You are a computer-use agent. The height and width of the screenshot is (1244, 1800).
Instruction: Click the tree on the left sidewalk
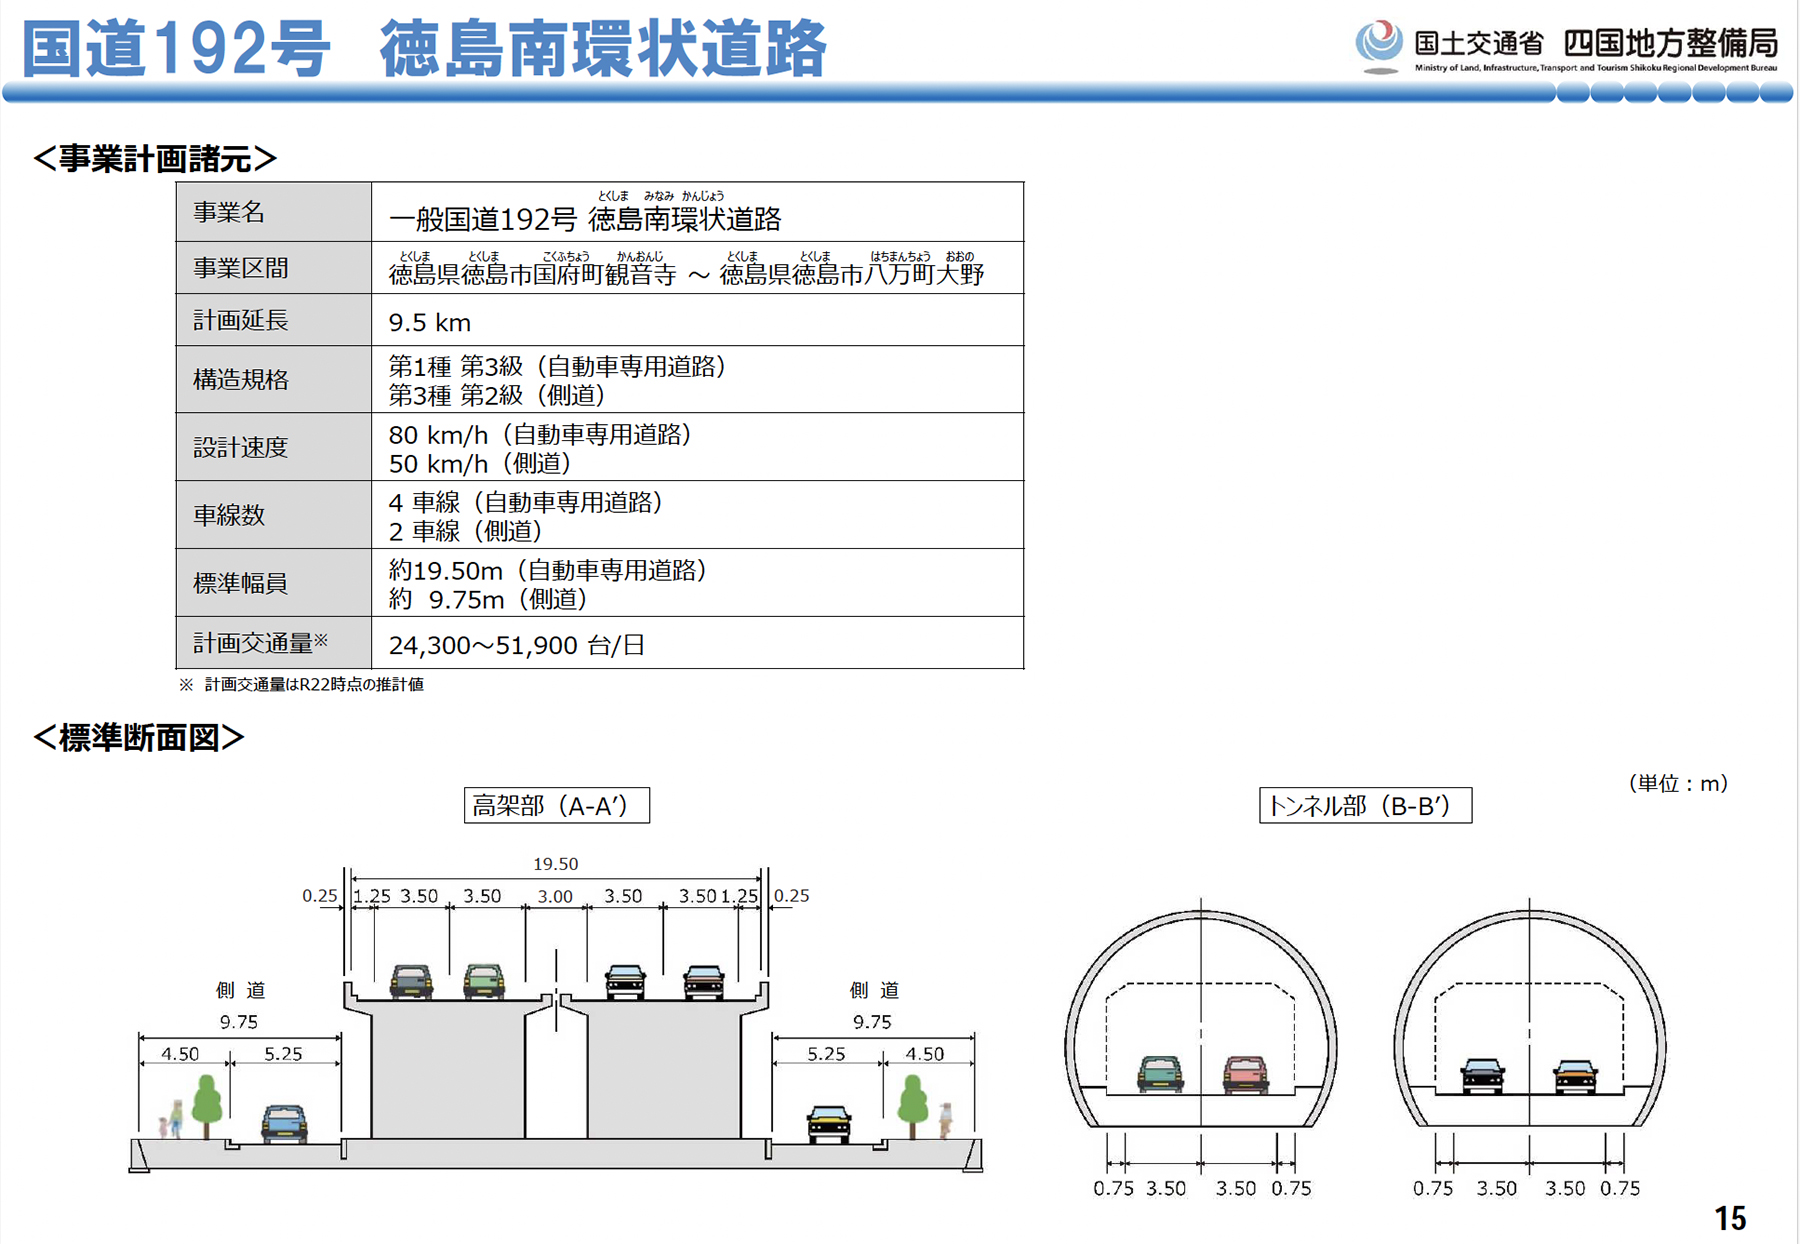(206, 1104)
